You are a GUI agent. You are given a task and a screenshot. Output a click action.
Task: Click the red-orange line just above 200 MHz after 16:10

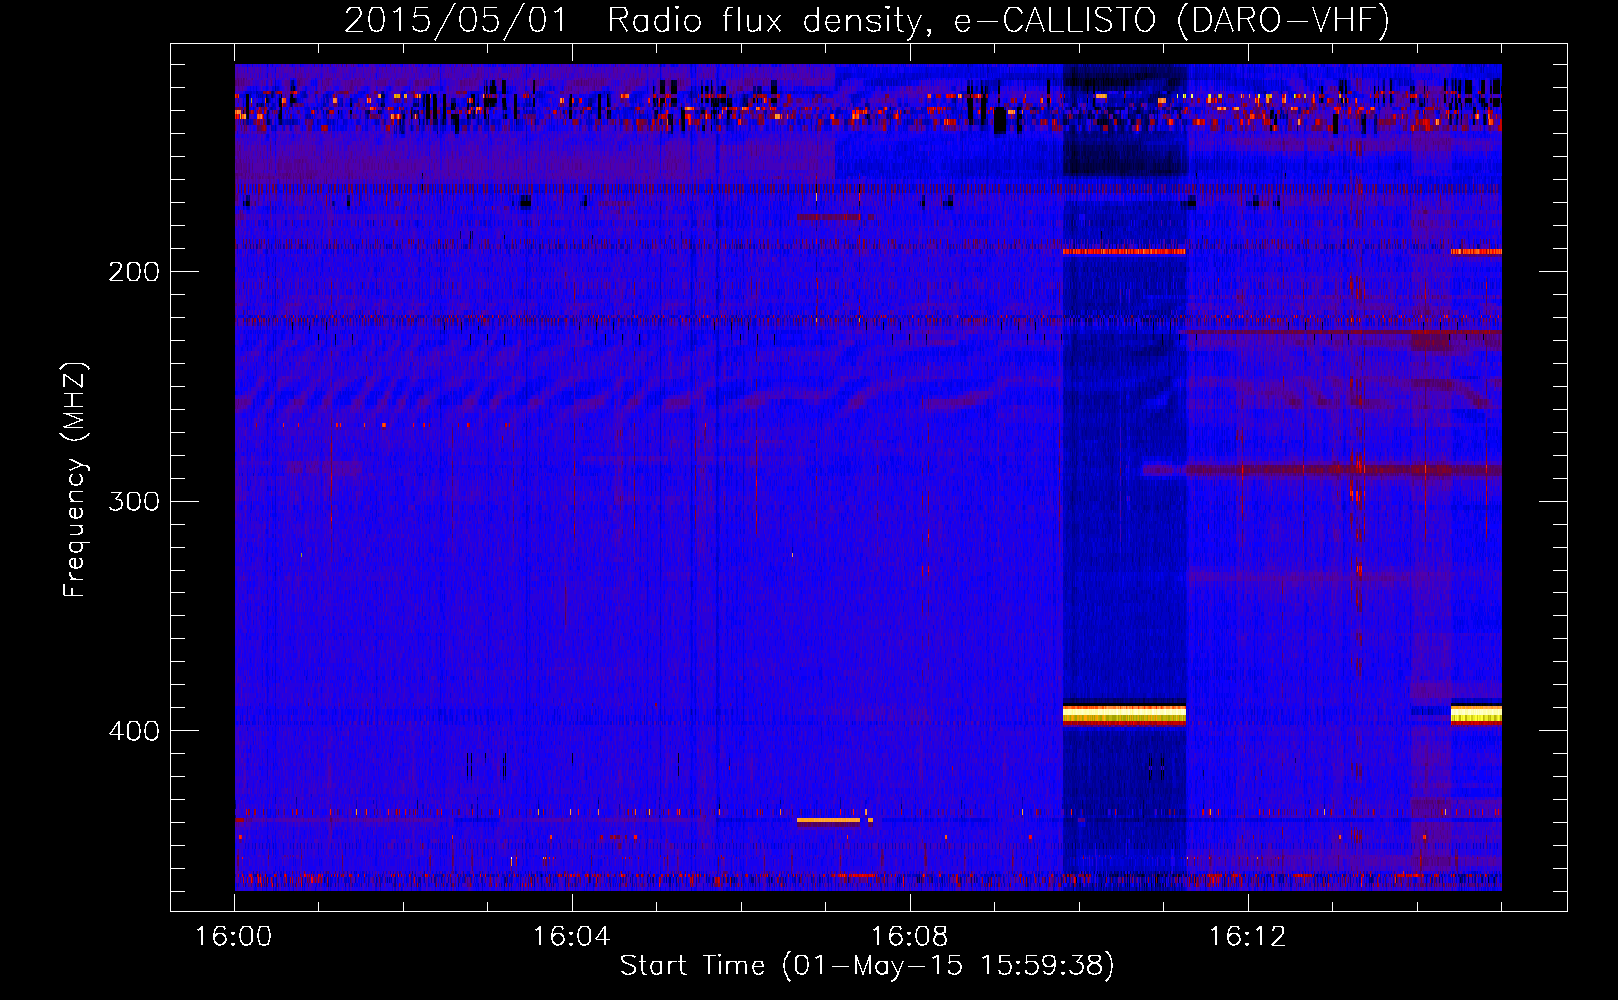pos(1124,251)
